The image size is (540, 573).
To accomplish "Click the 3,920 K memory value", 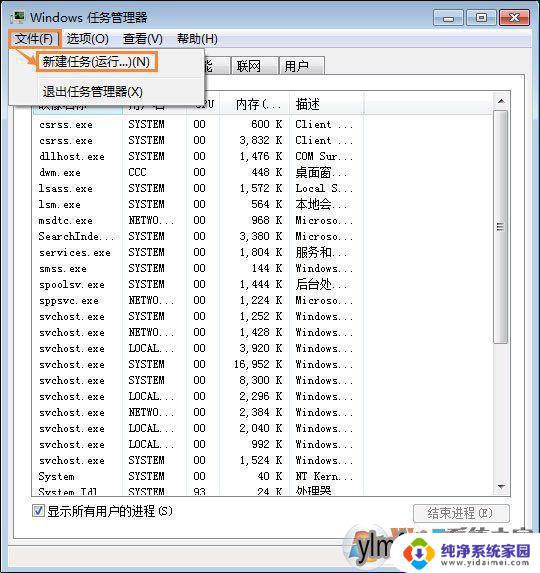I will [x=261, y=348].
